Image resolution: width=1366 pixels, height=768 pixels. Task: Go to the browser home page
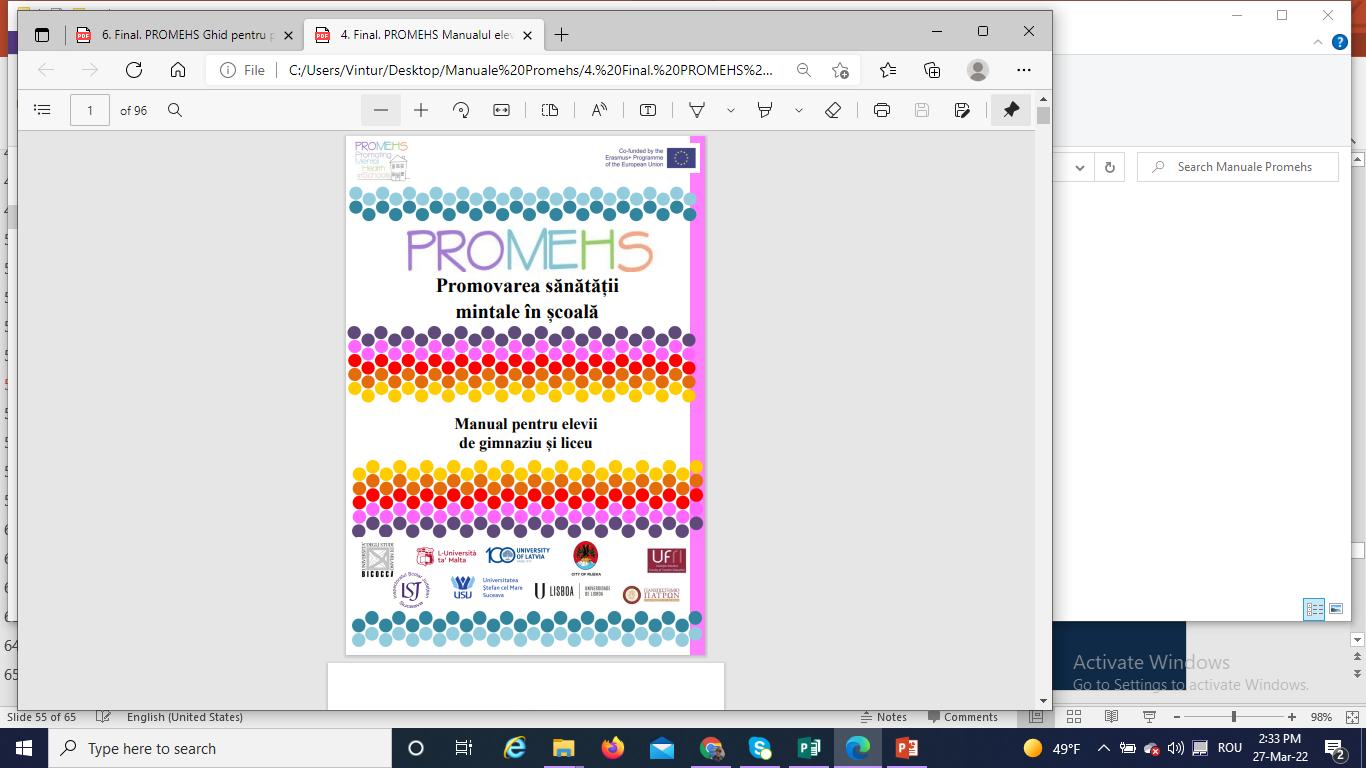pyautogui.click(x=178, y=70)
